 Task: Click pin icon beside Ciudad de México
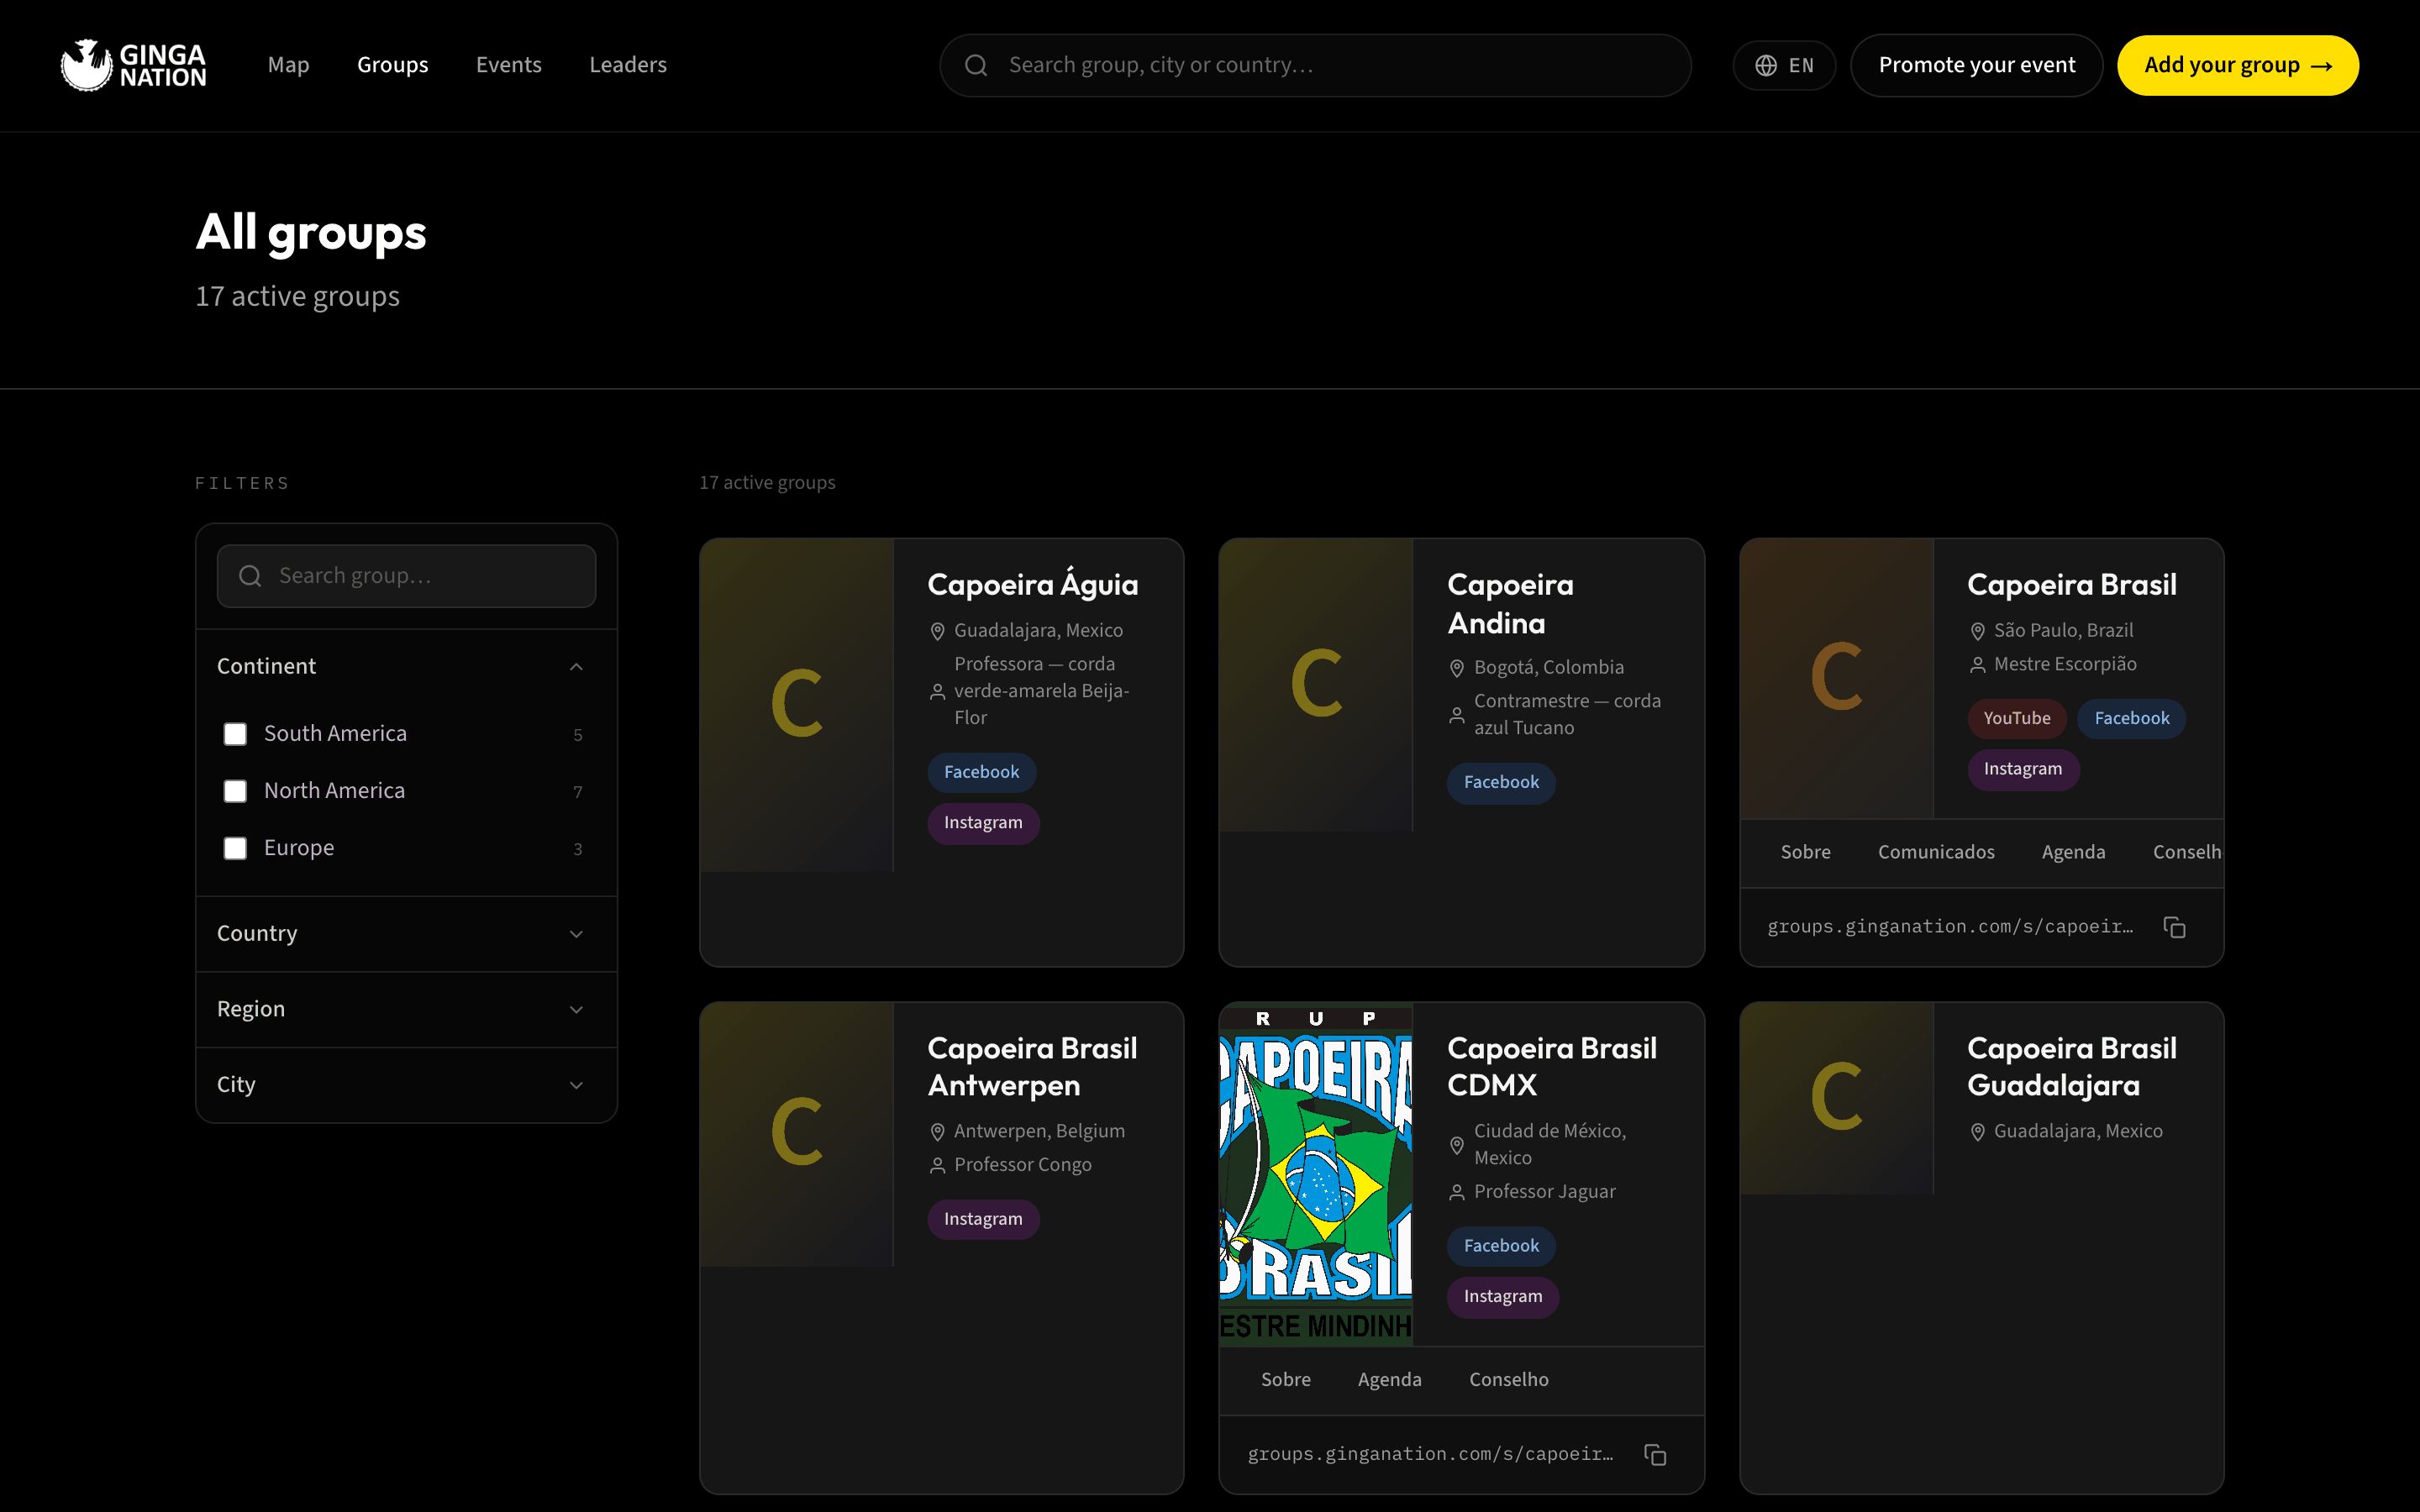coord(1457,1145)
